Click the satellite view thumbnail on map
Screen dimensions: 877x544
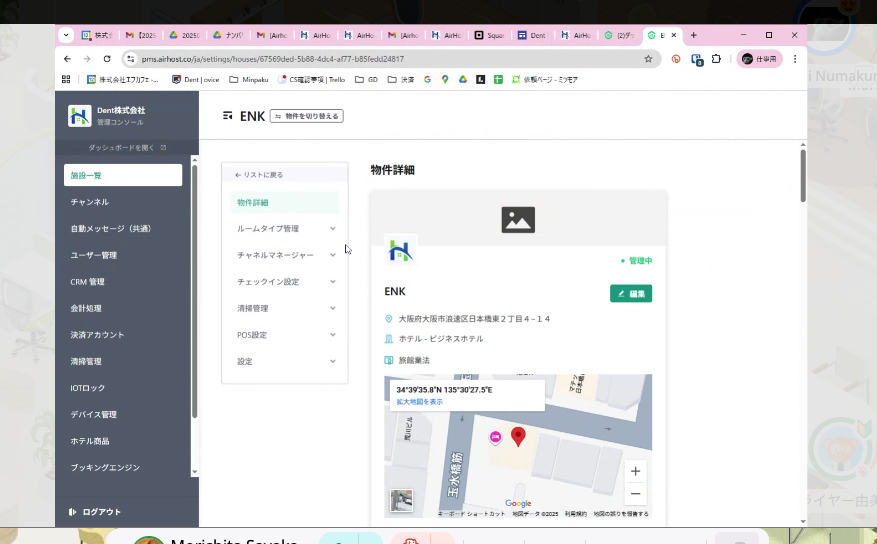pyautogui.click(x=401, y=500)
